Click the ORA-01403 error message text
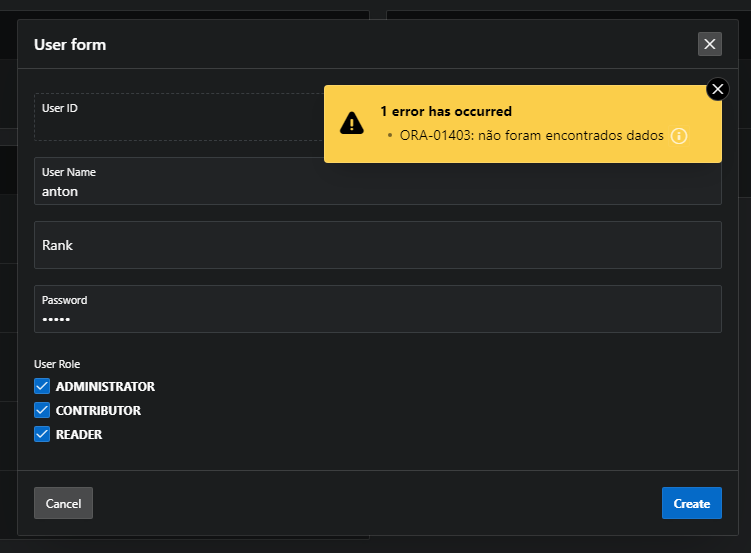Viewport: 751px width, 553px height. (531, 136)
